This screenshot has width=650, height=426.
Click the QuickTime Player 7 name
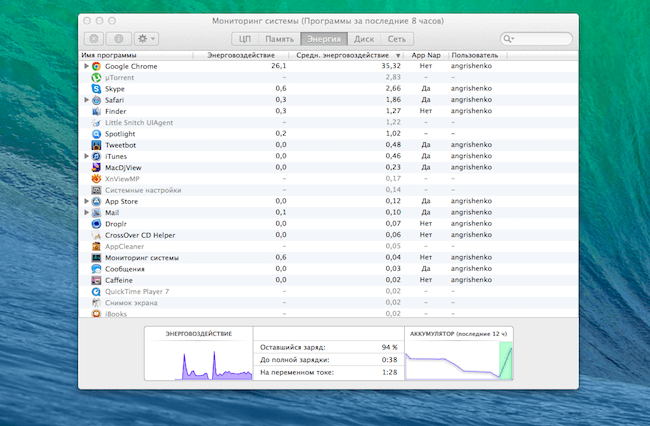click(137, 291)
